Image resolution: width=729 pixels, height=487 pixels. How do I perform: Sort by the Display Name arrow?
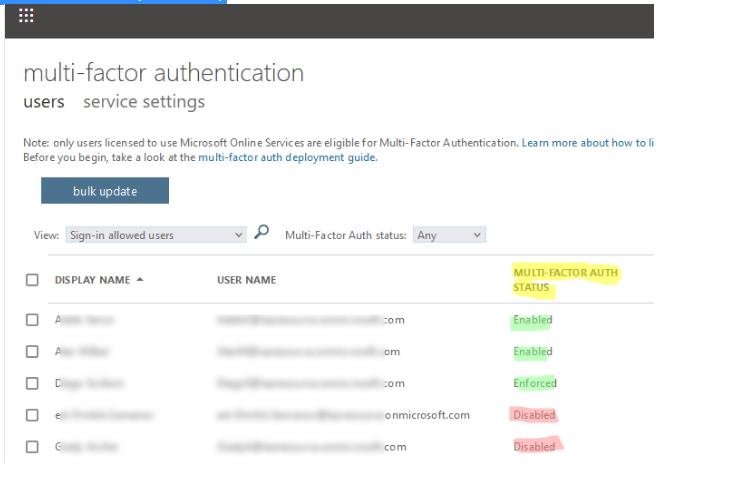140,280
